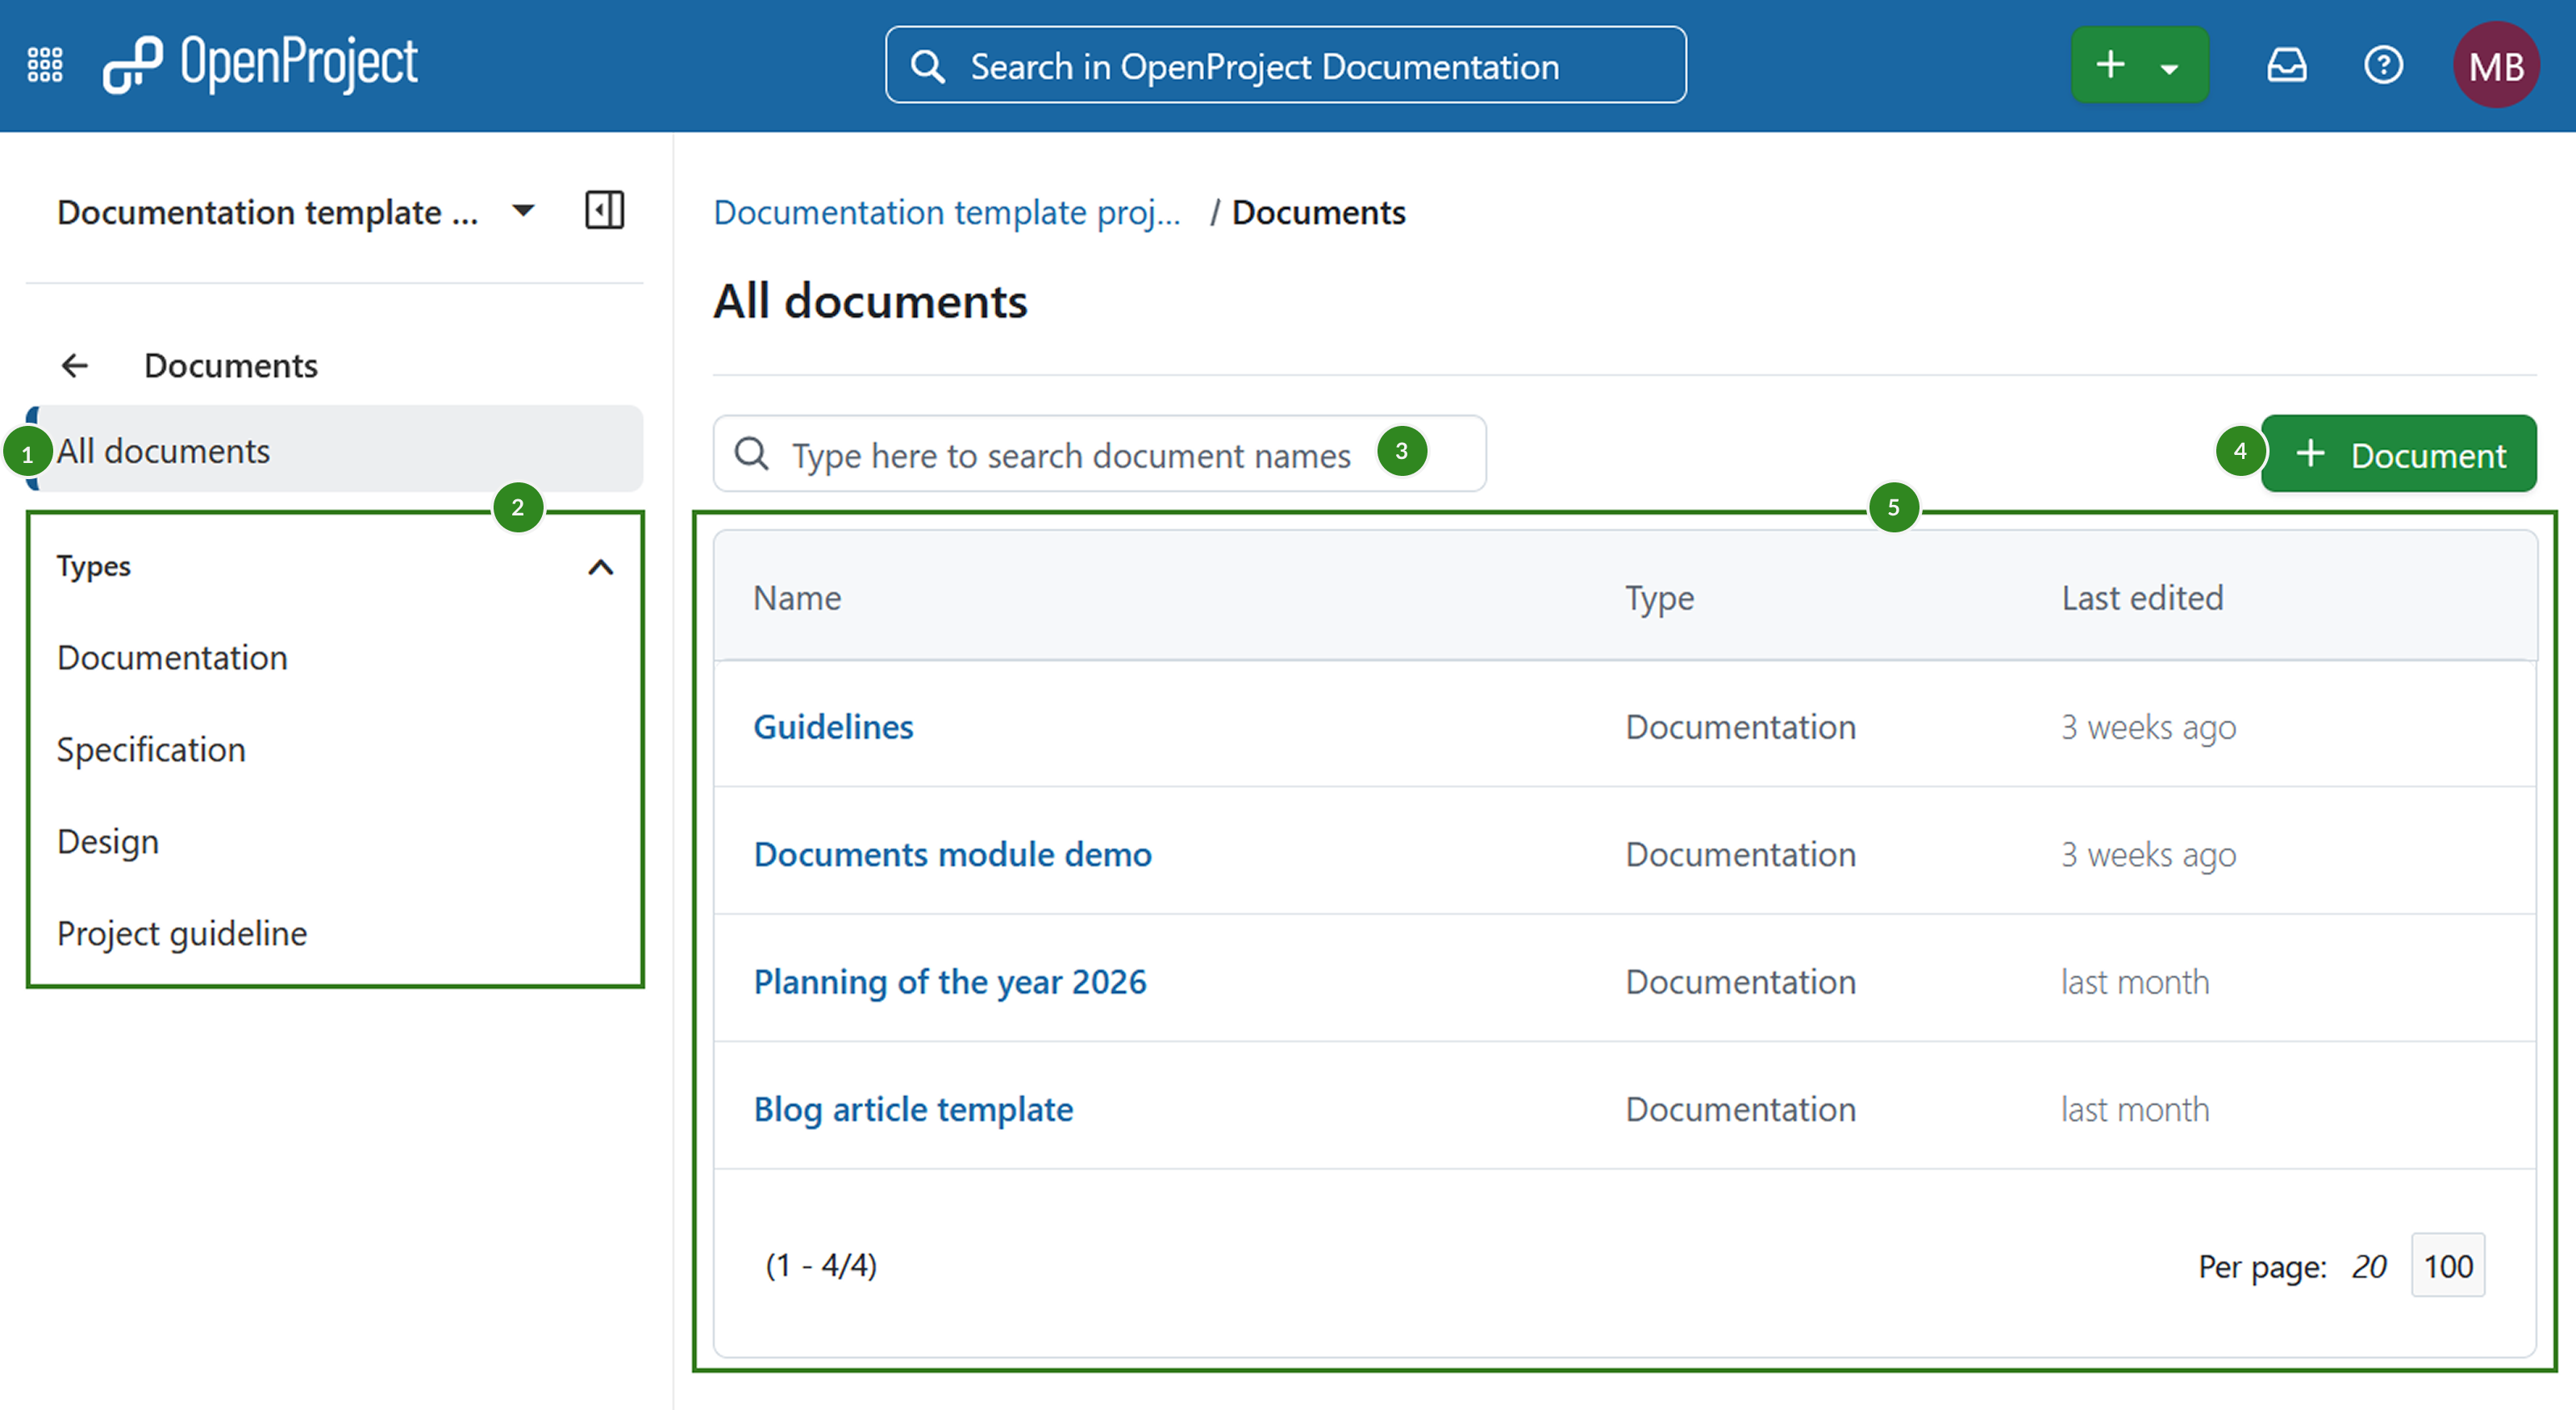
Task: Collapse the Types section chevron
Action: click(x=601, y=567)
